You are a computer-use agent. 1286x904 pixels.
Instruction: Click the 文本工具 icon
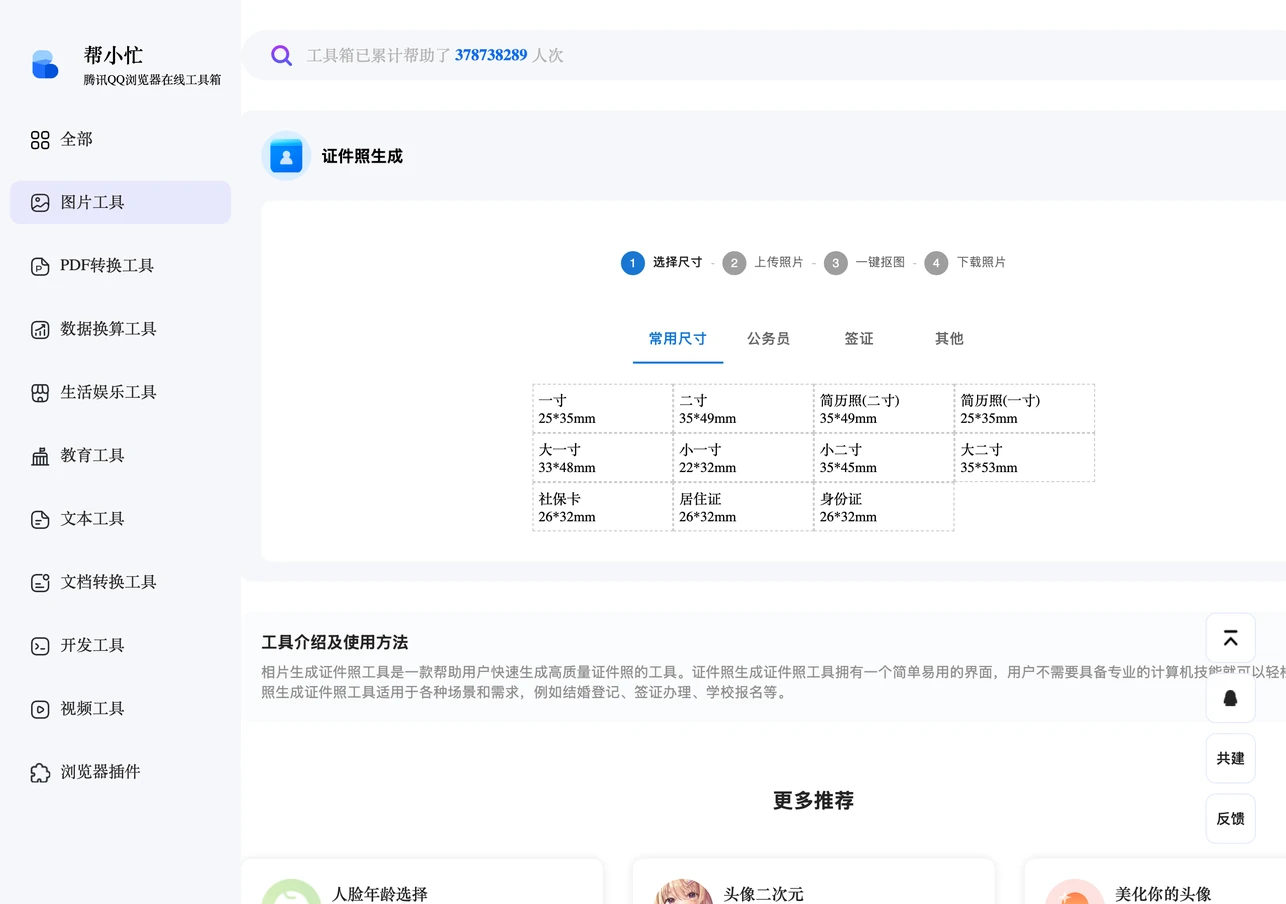pos(40,519)
